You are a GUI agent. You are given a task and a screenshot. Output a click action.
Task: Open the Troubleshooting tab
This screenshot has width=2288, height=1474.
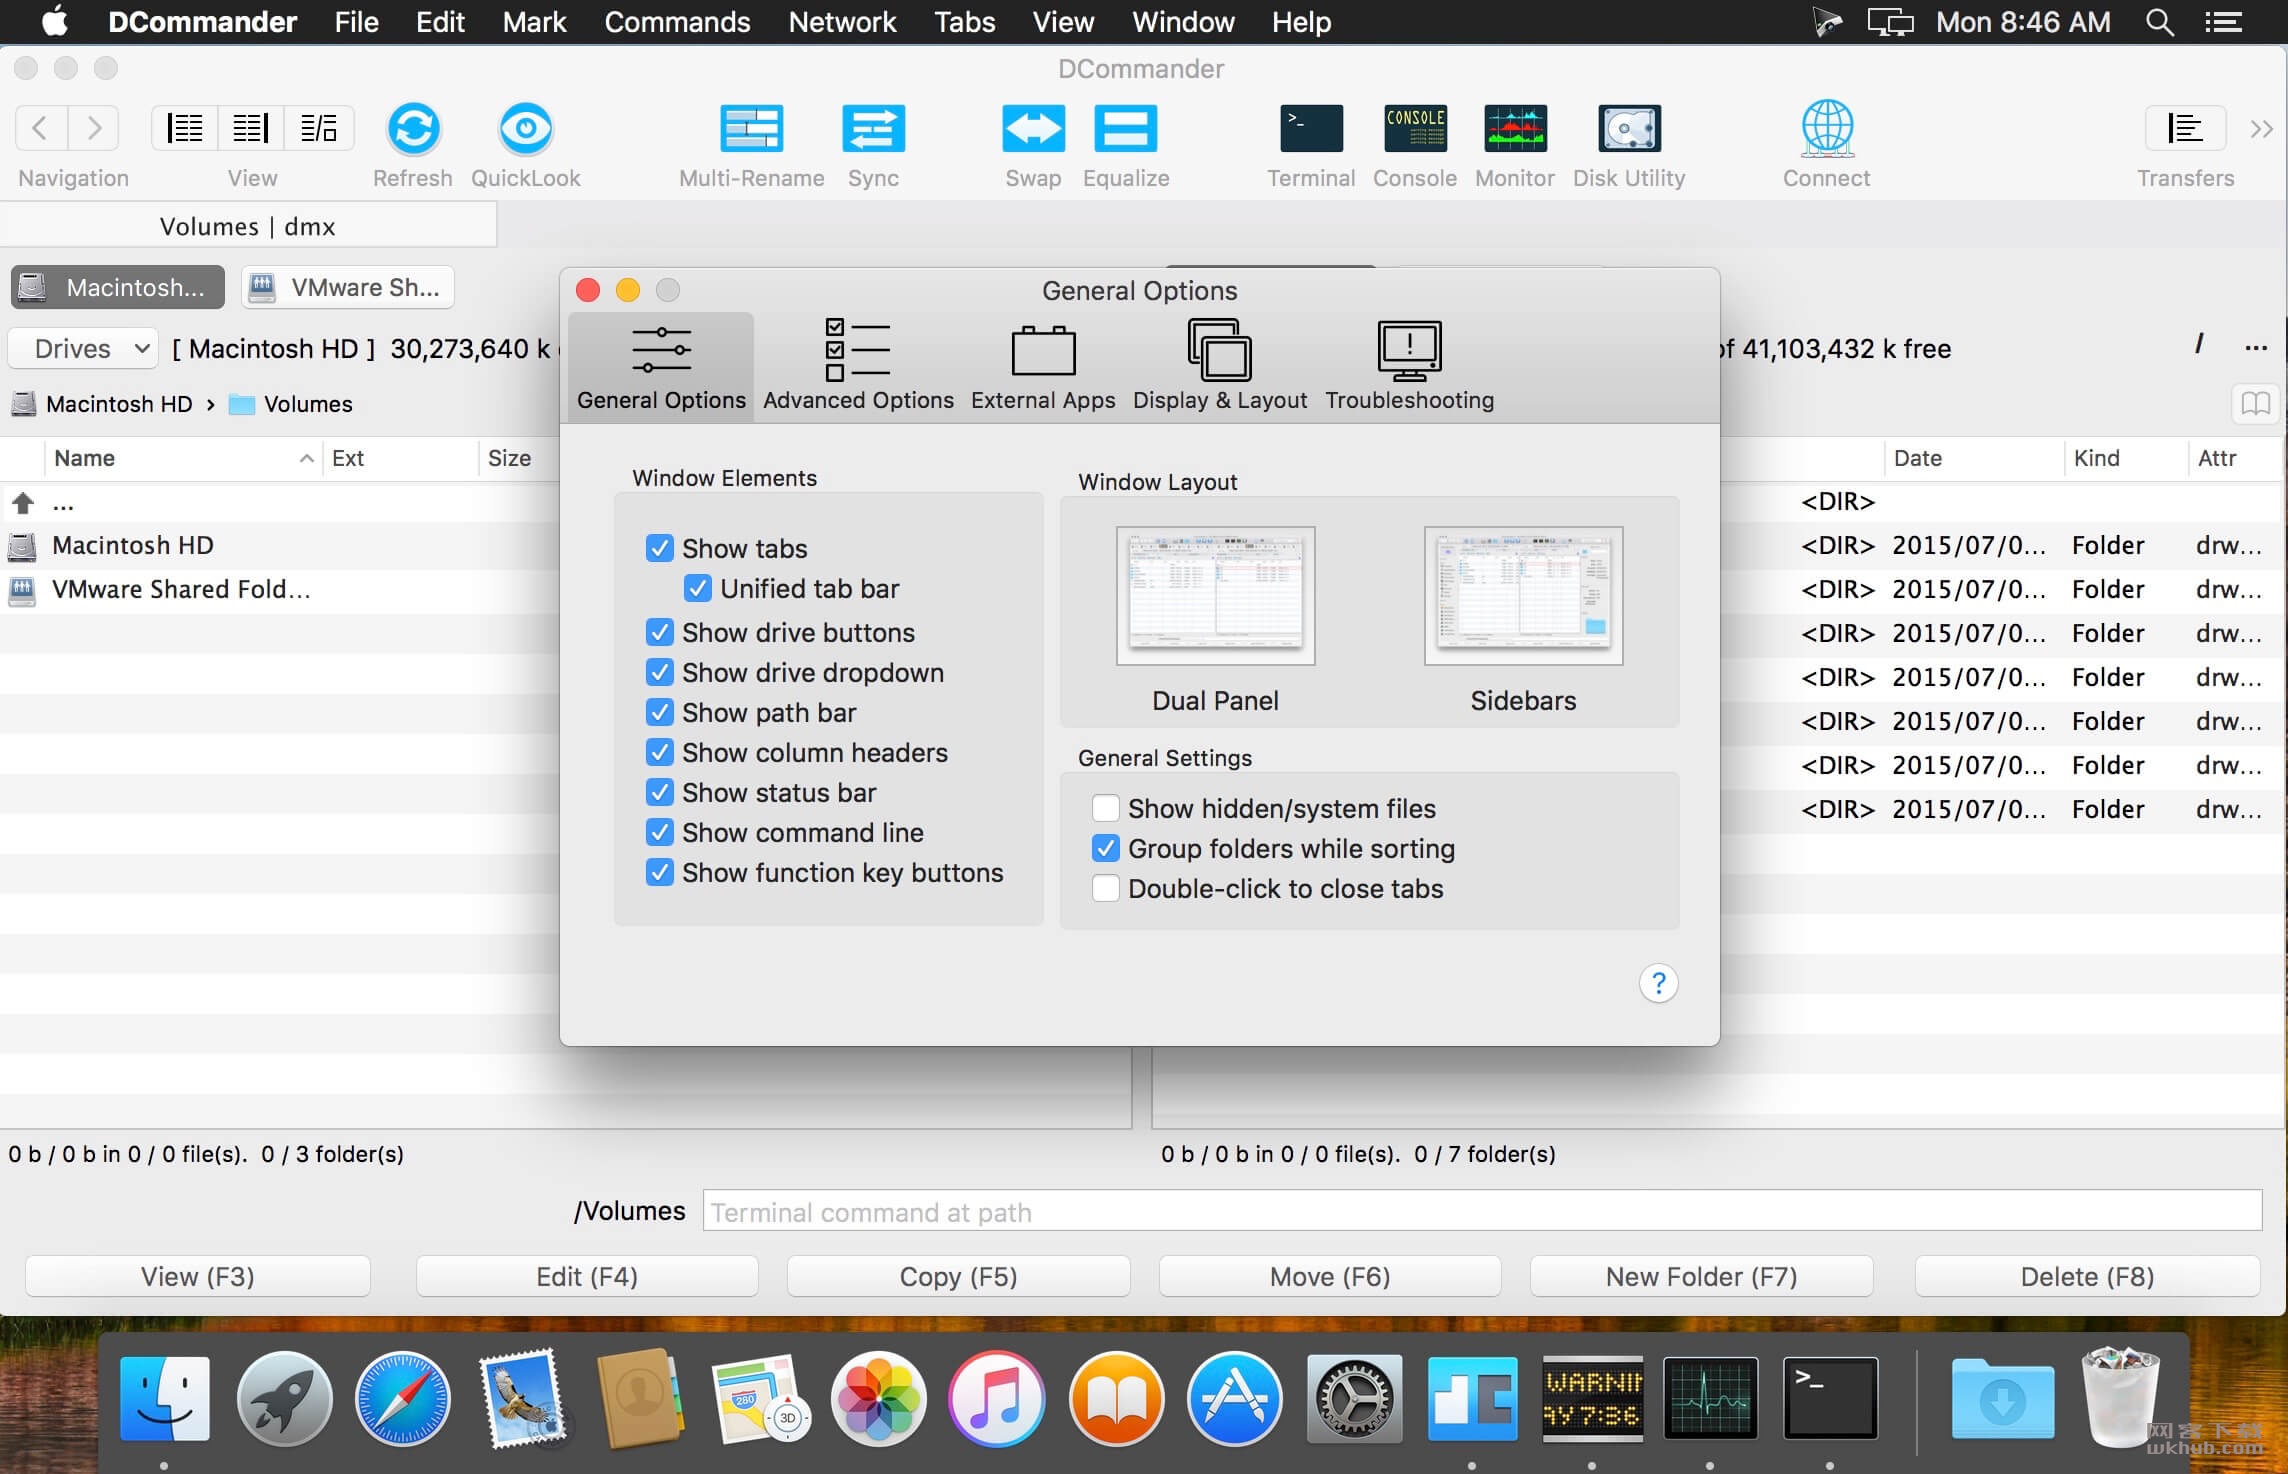(1409, 365)
